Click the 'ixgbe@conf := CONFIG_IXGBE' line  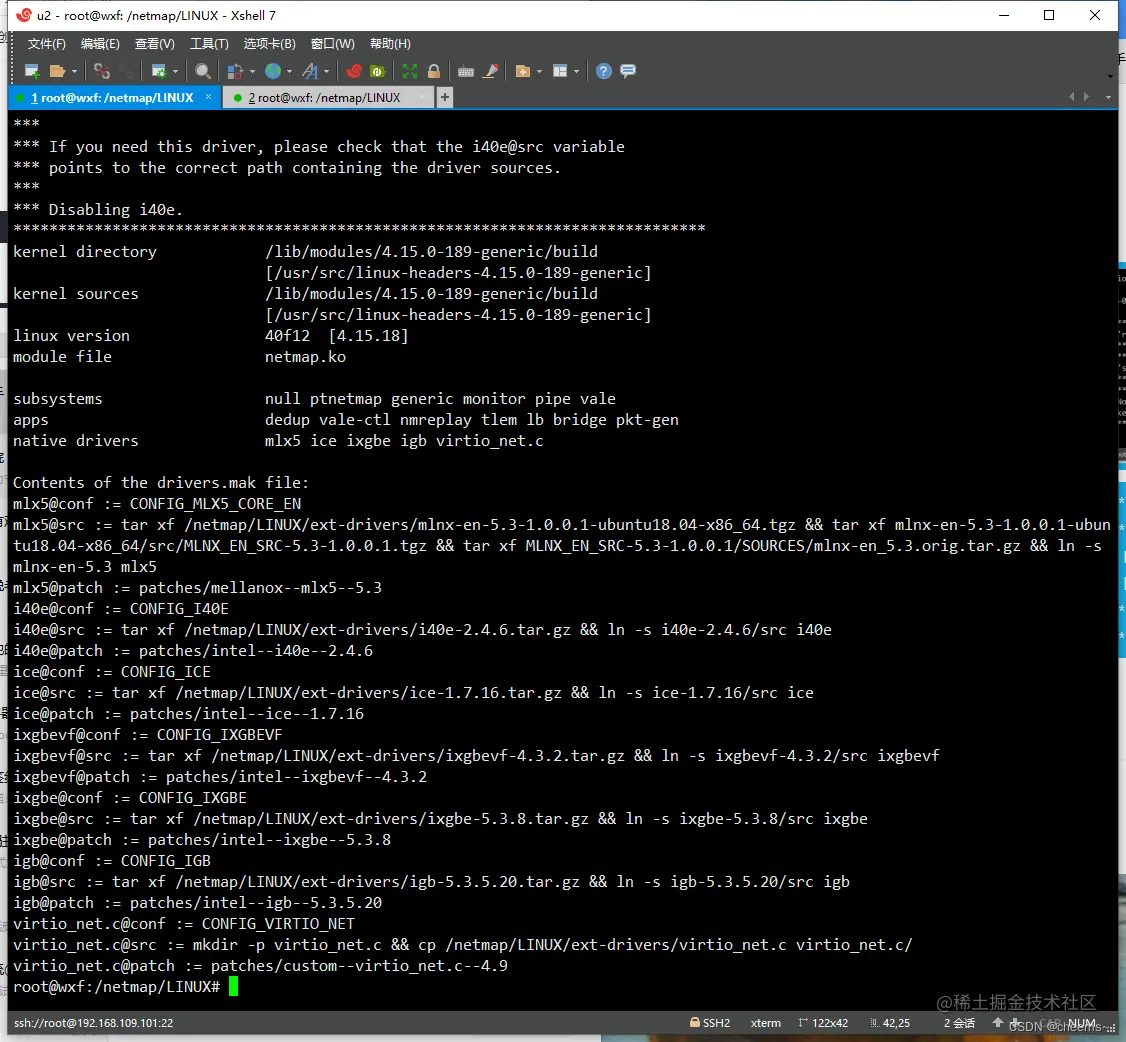point(130,798)
